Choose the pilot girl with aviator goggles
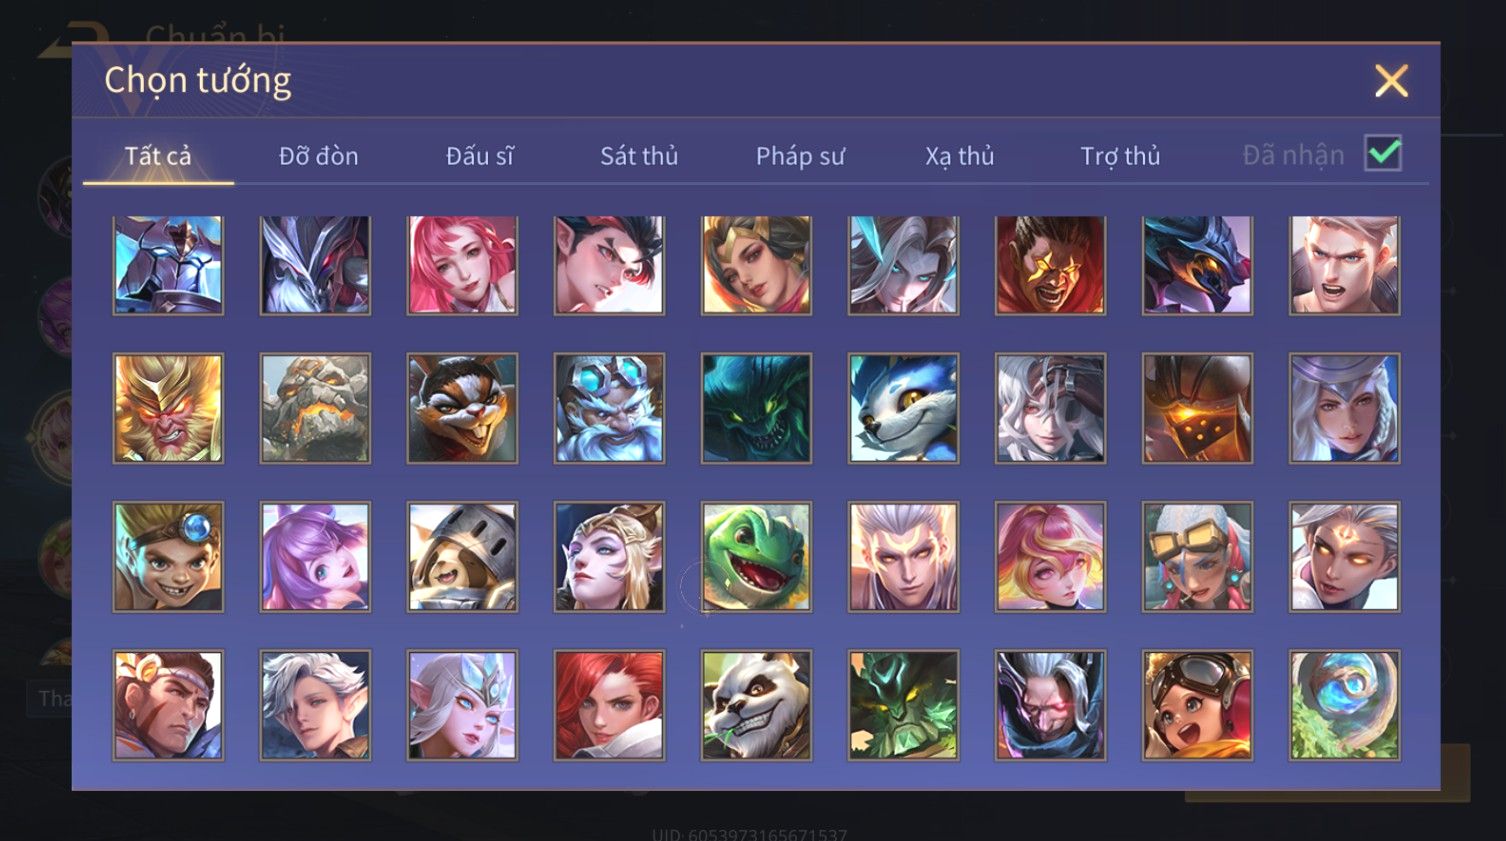Screen dimensions: 1506x841 click(x=1197, y=705)
